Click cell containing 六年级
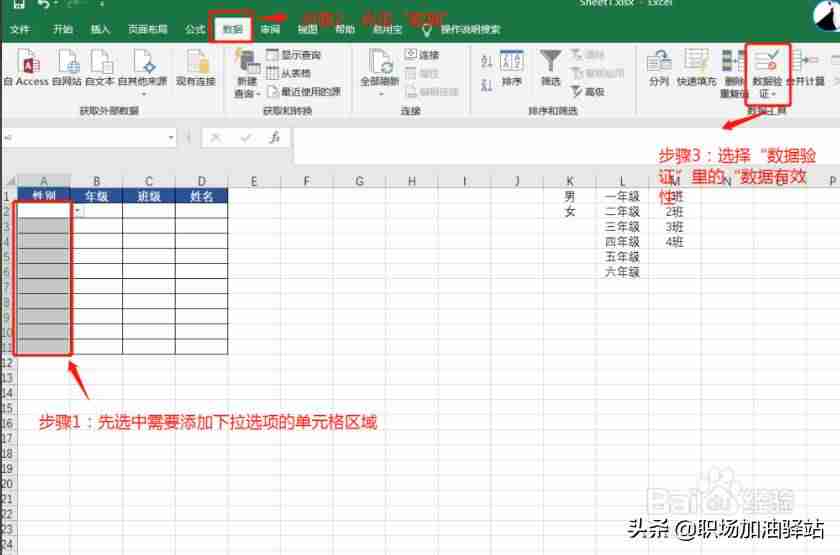Image resolution: width=840 pixels, height=555 pixels. 622,272
